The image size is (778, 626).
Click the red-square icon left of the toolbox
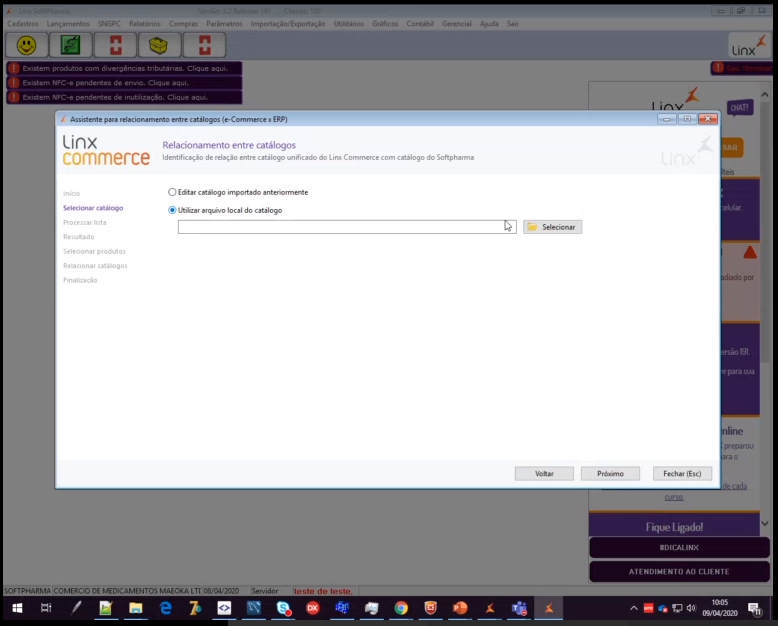click(115, 45)
